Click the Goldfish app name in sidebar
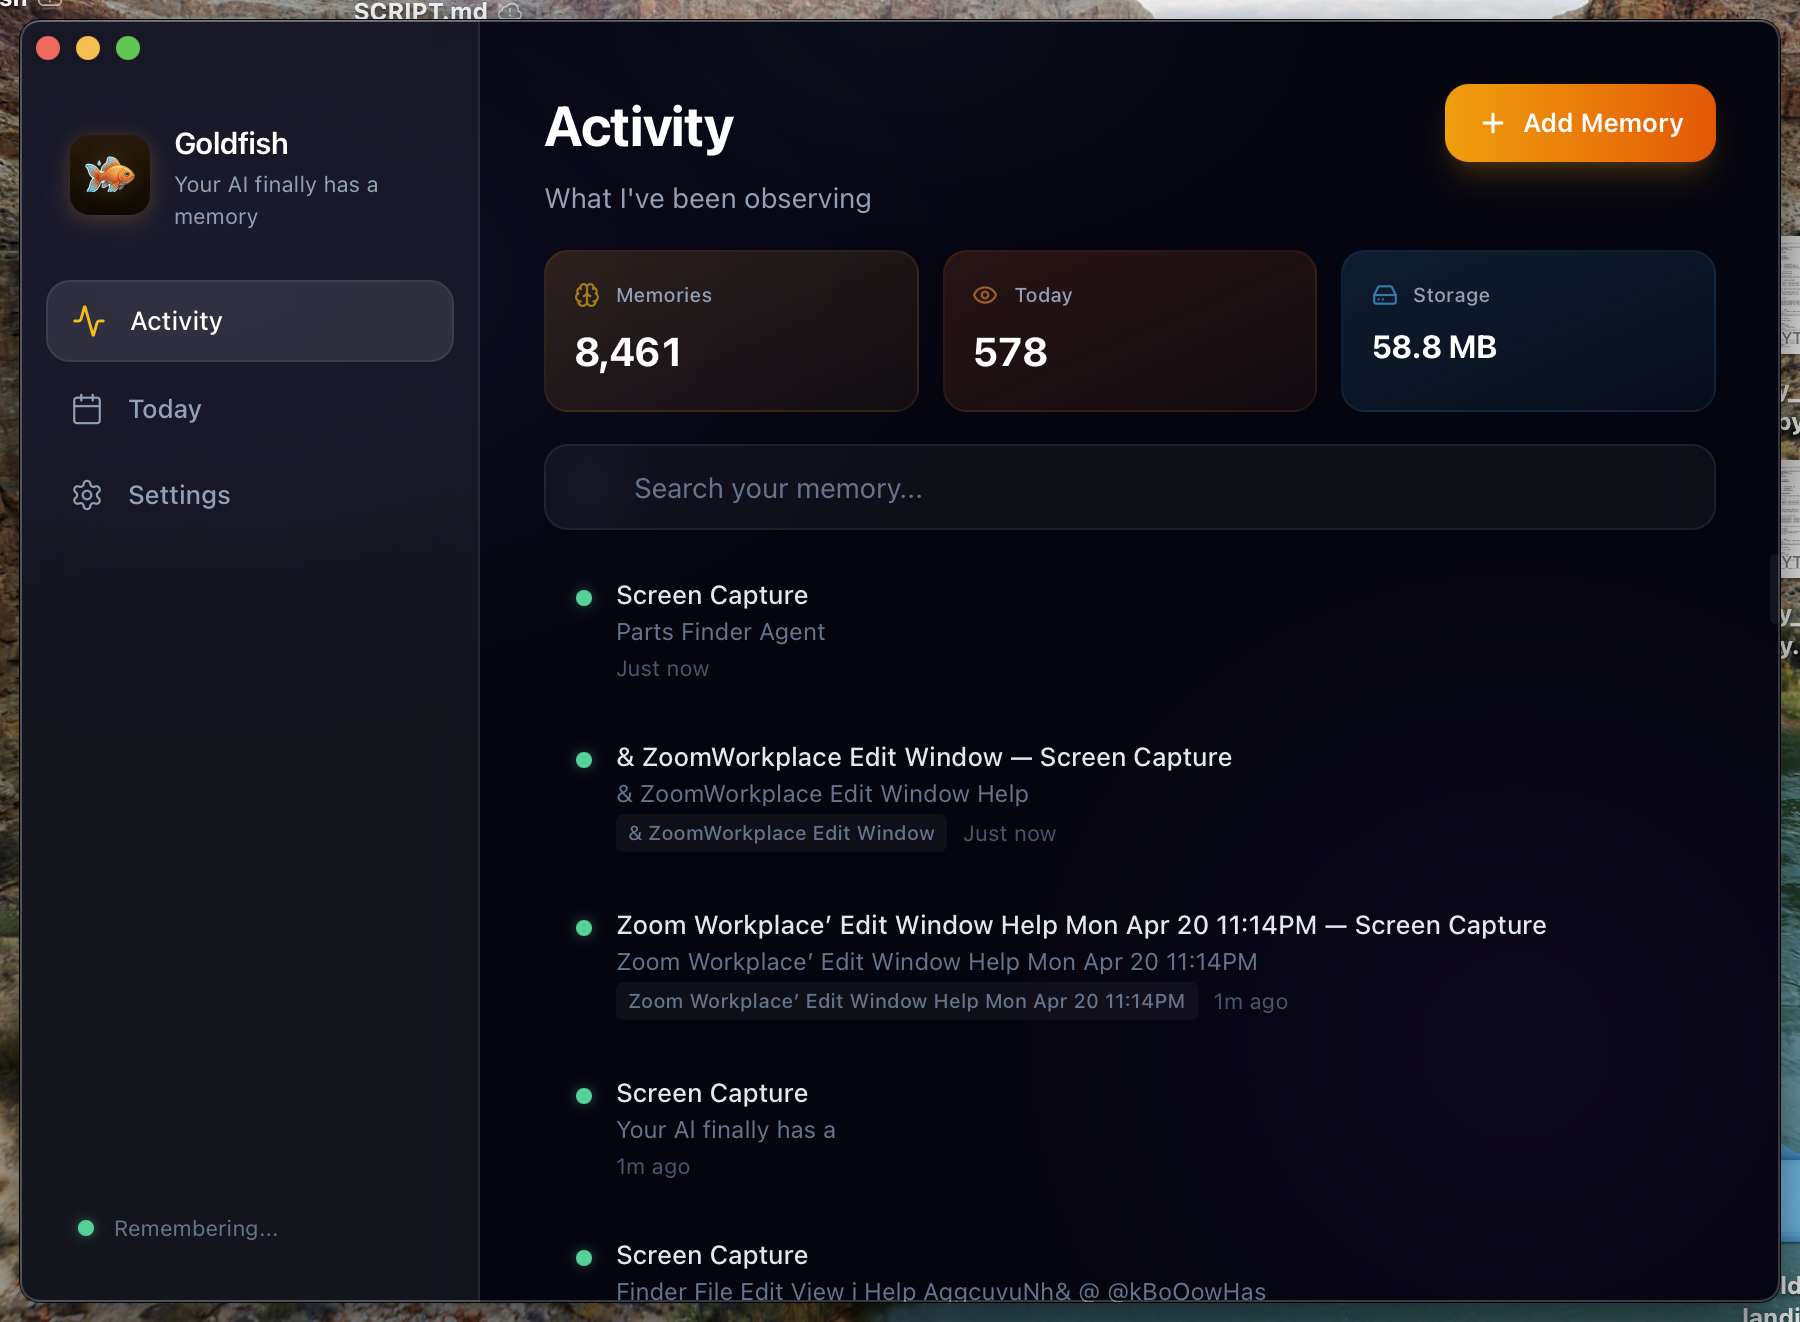 (231, 144)
